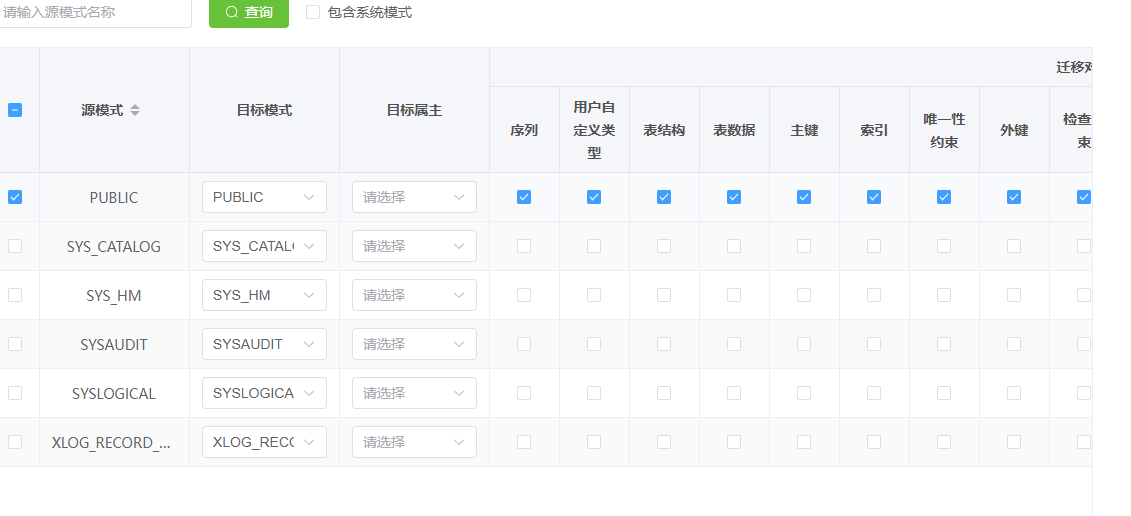Open the SYS_HM 目标模式 dropdown
This screenshot has width=1131, height=516.
[x=264, y=295]
